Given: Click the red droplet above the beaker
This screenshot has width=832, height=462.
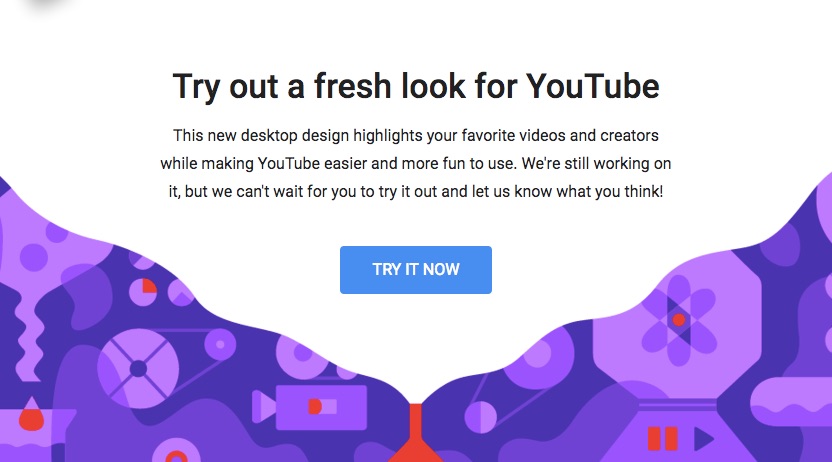Looking at the screenshot, I should pos(31,414).
